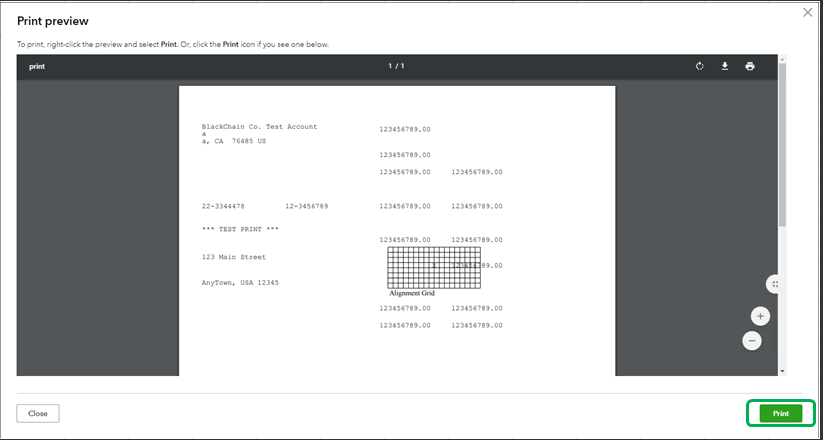The height and width of the screenshot is (440, 823).
Task: Click the 'print' document title in toolbar
Action: pyautogui.click(x=37, y=67)
